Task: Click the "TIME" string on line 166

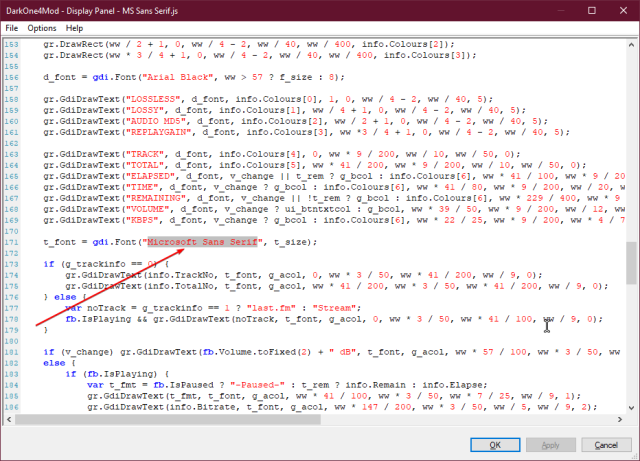Action: [x=142, y=187]
